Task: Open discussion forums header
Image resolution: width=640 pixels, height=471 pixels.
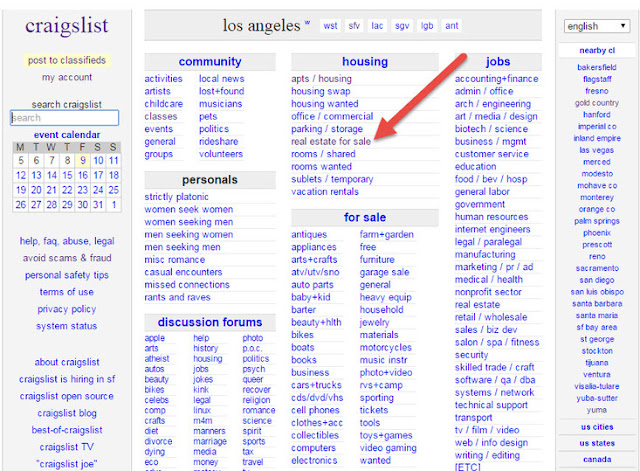Action: [x=210, y=322]
